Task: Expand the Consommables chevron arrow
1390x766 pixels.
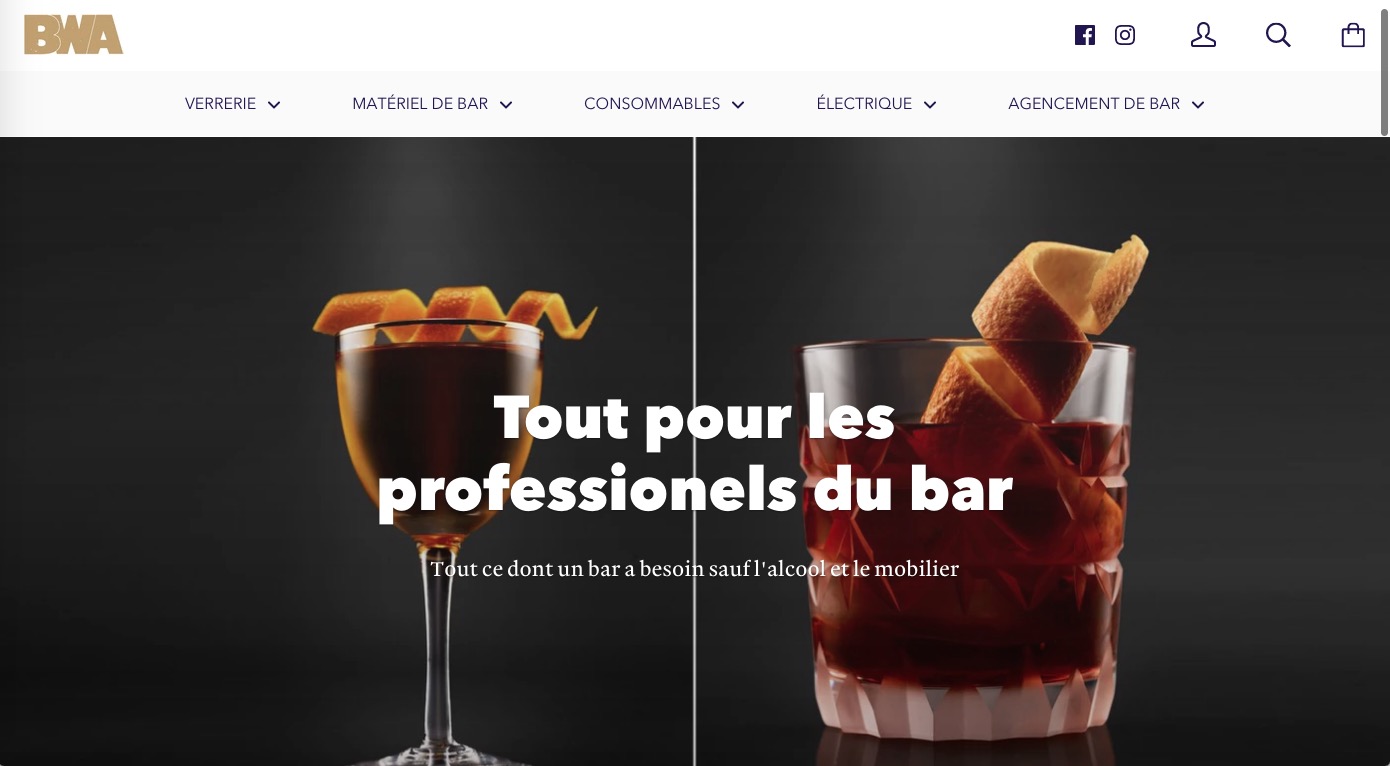Action: (738, 104)
